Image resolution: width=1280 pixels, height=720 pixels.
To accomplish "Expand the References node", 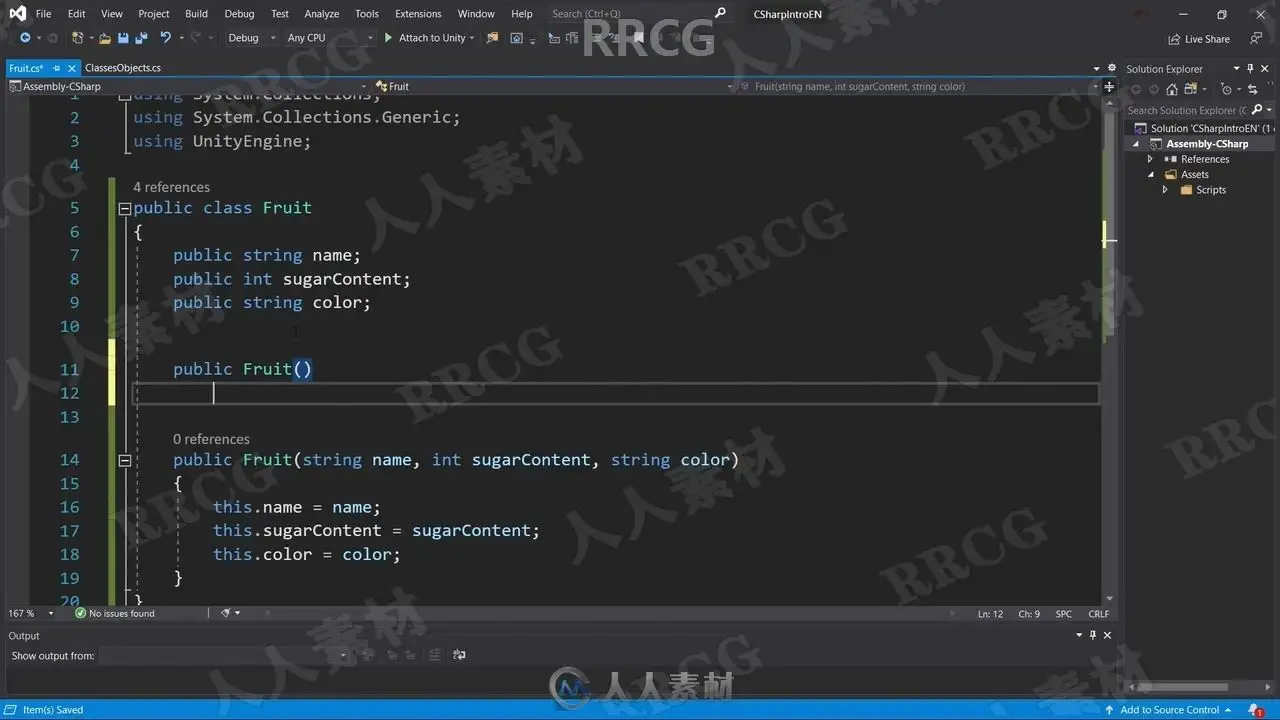I will point(1150,159).
